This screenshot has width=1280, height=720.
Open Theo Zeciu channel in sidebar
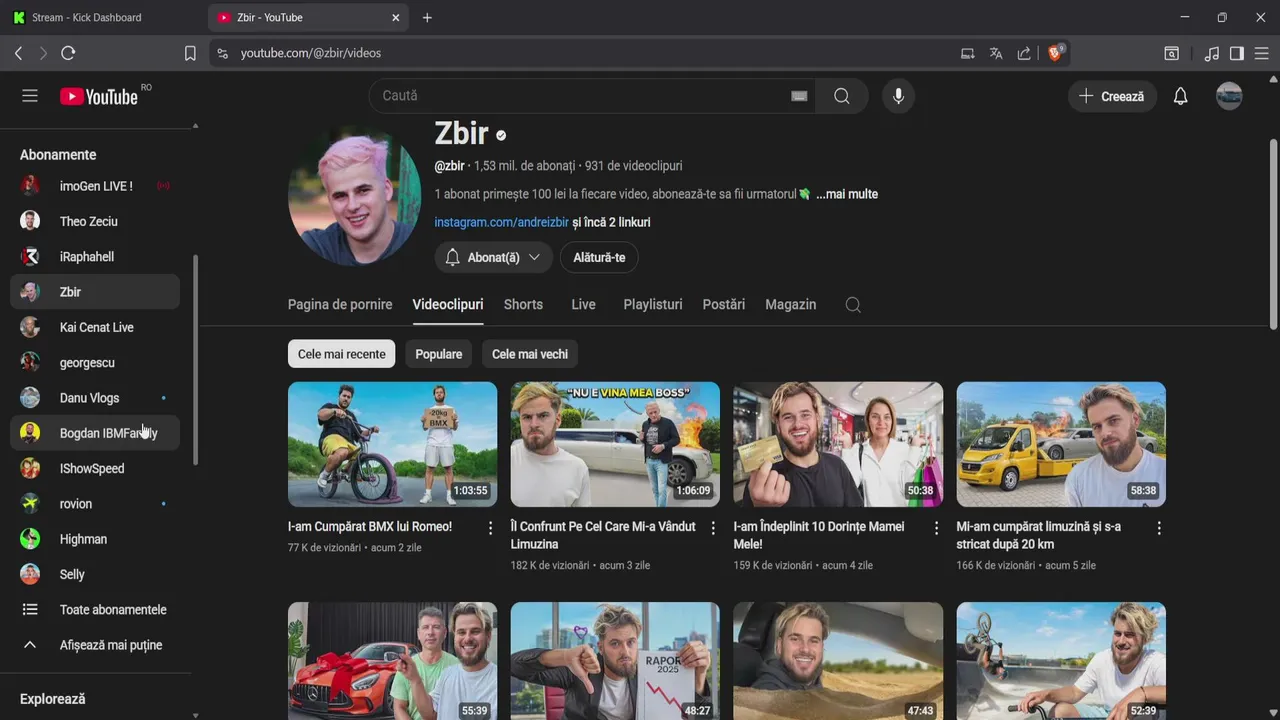tap(95, 221)
